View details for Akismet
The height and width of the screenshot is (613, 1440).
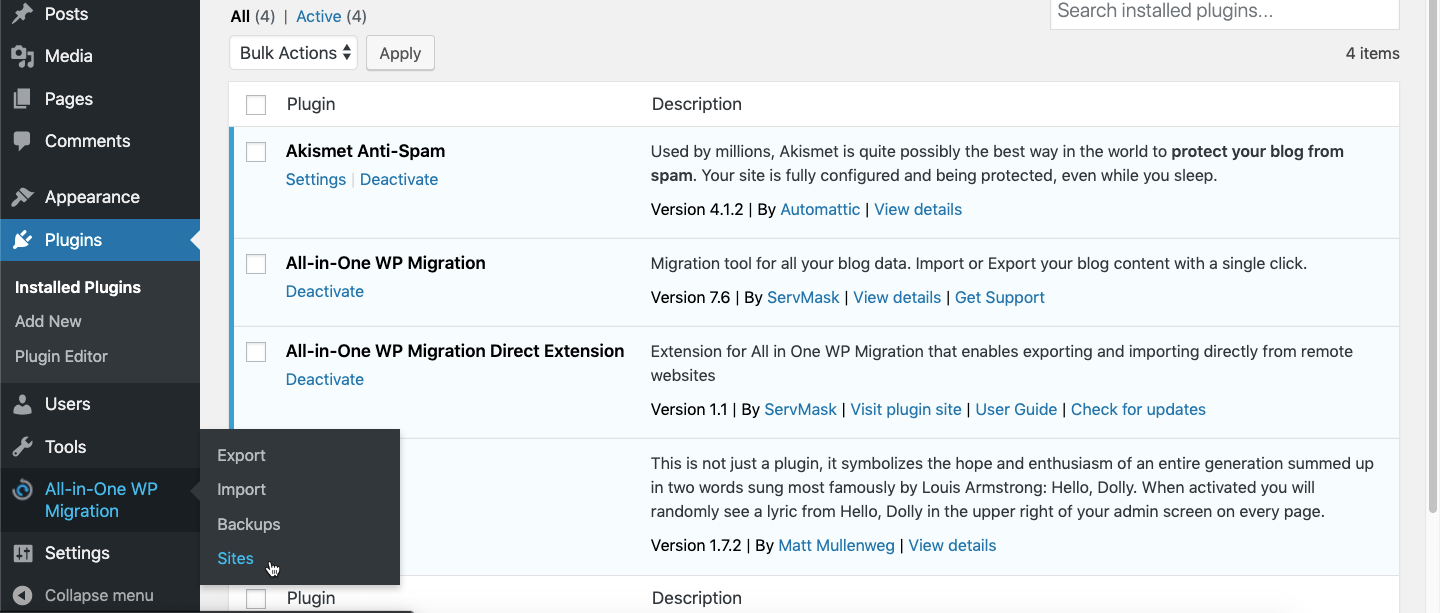click(918, 209)
